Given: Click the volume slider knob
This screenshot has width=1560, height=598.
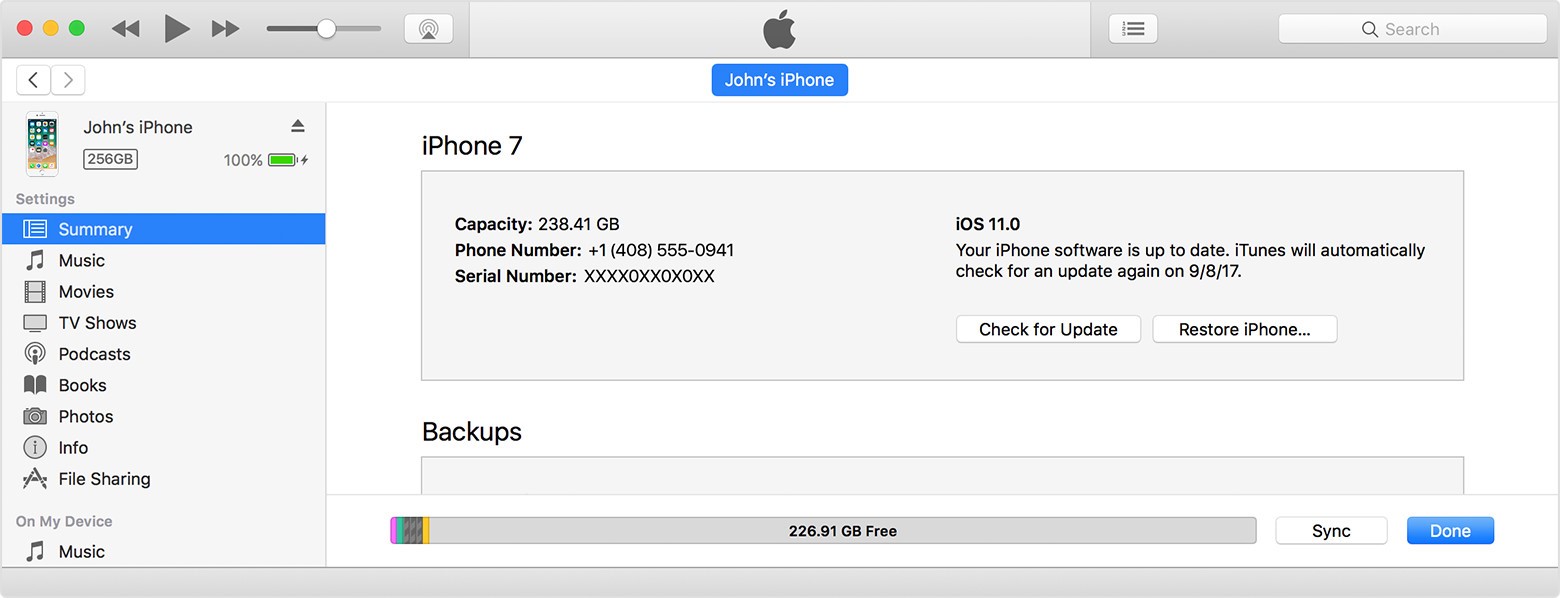Looking at the screenshot, I should tap(326, 29).
